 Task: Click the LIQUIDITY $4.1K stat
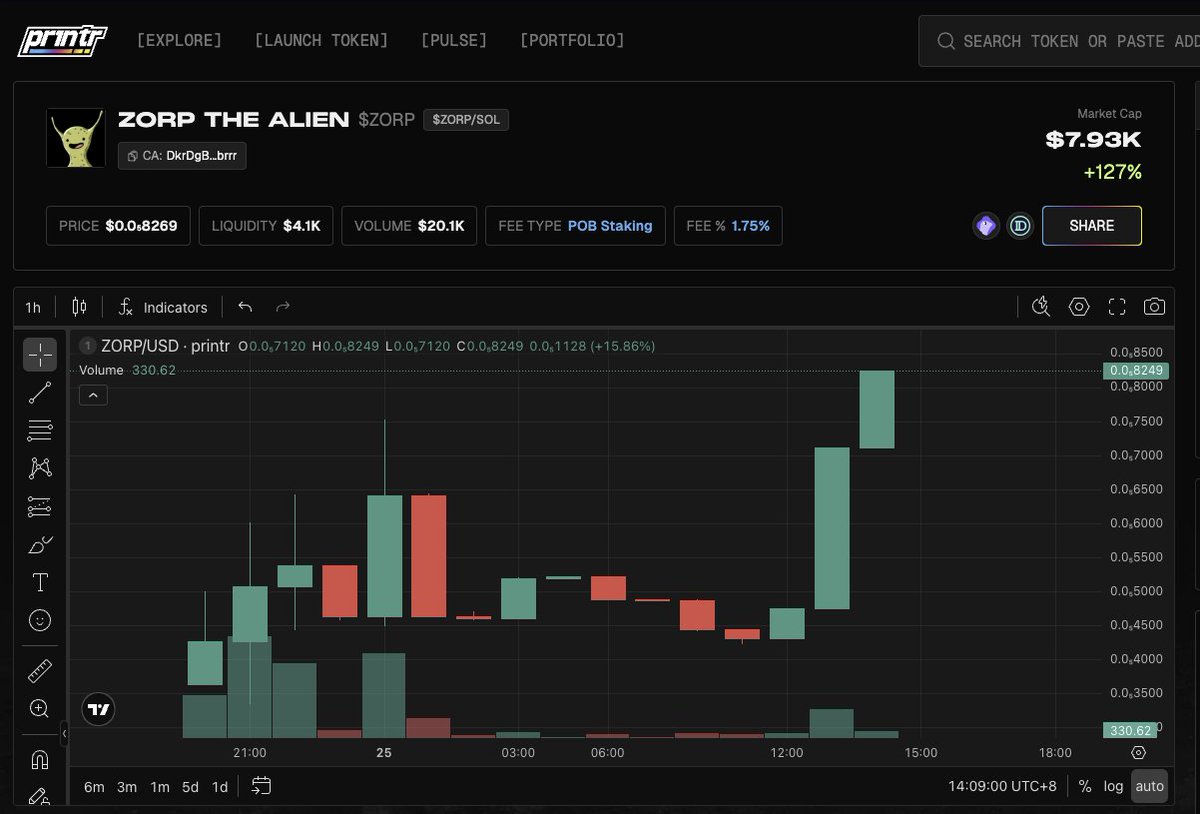[266, 226]
